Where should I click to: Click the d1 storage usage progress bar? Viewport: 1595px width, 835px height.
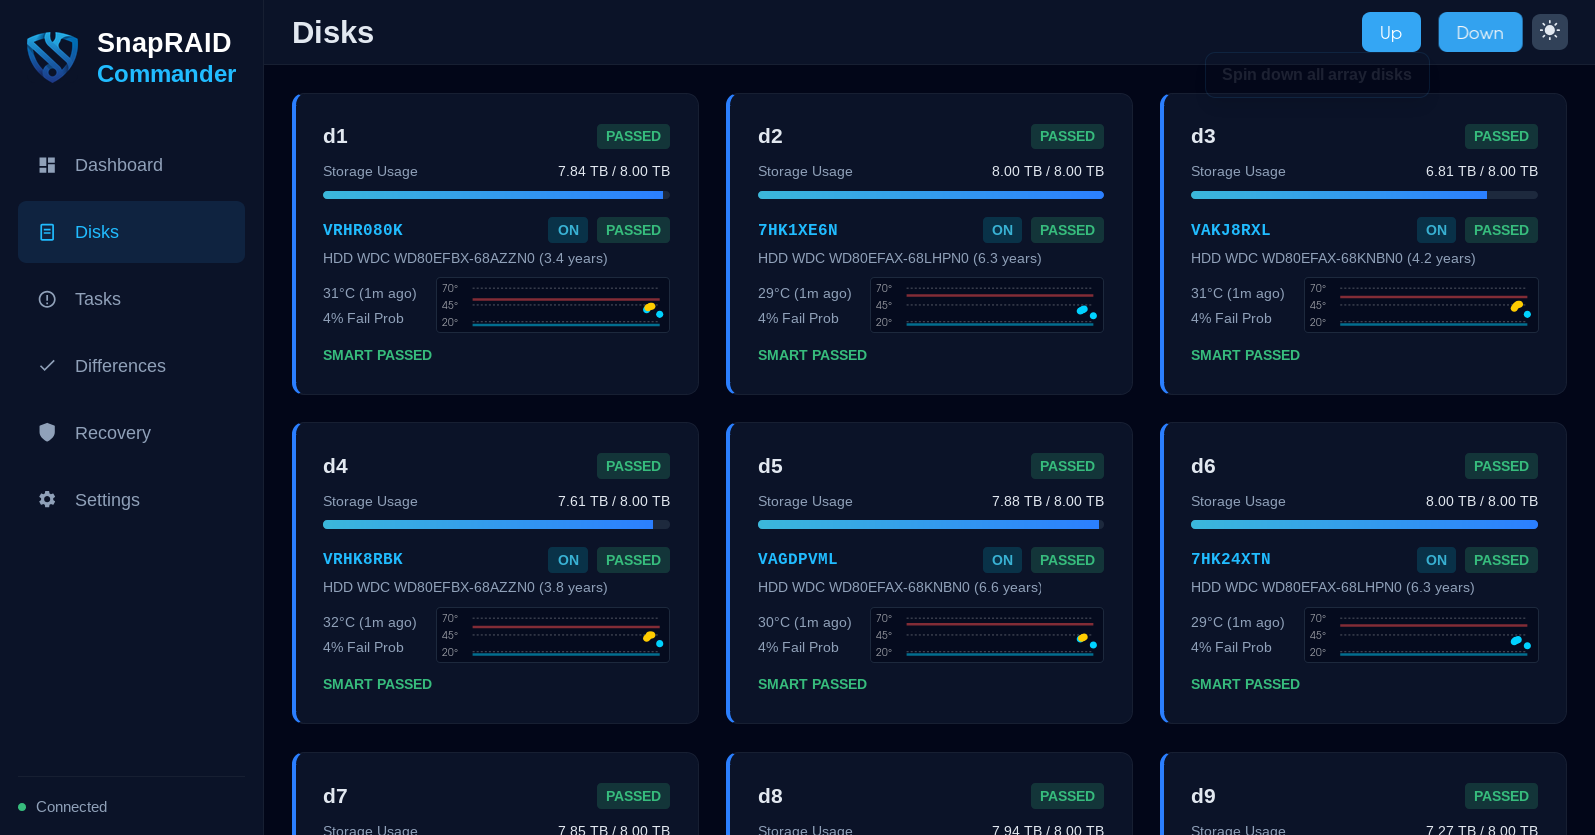click(496, 195)
